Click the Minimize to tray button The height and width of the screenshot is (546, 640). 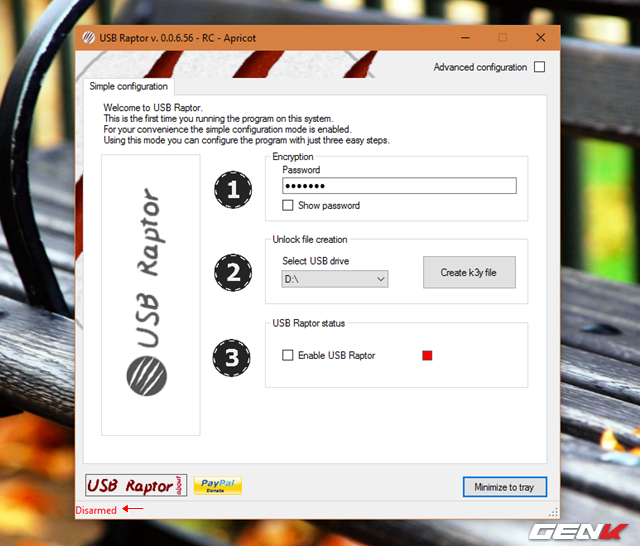504,487
